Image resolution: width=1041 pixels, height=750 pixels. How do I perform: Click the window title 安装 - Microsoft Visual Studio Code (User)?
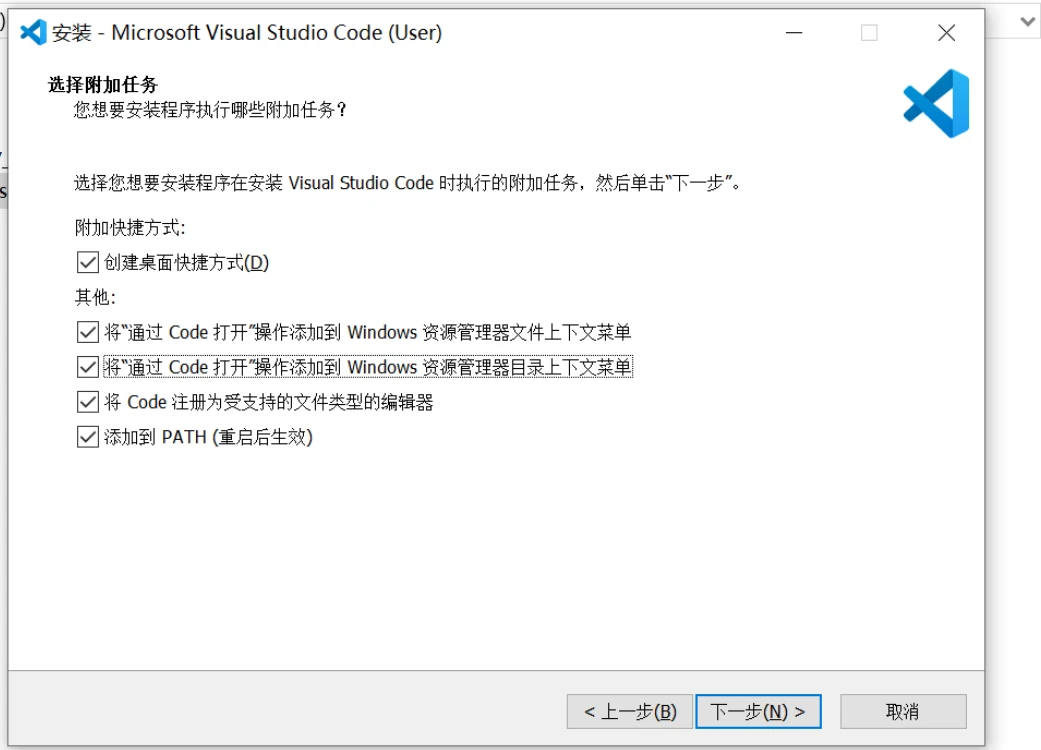247,33
